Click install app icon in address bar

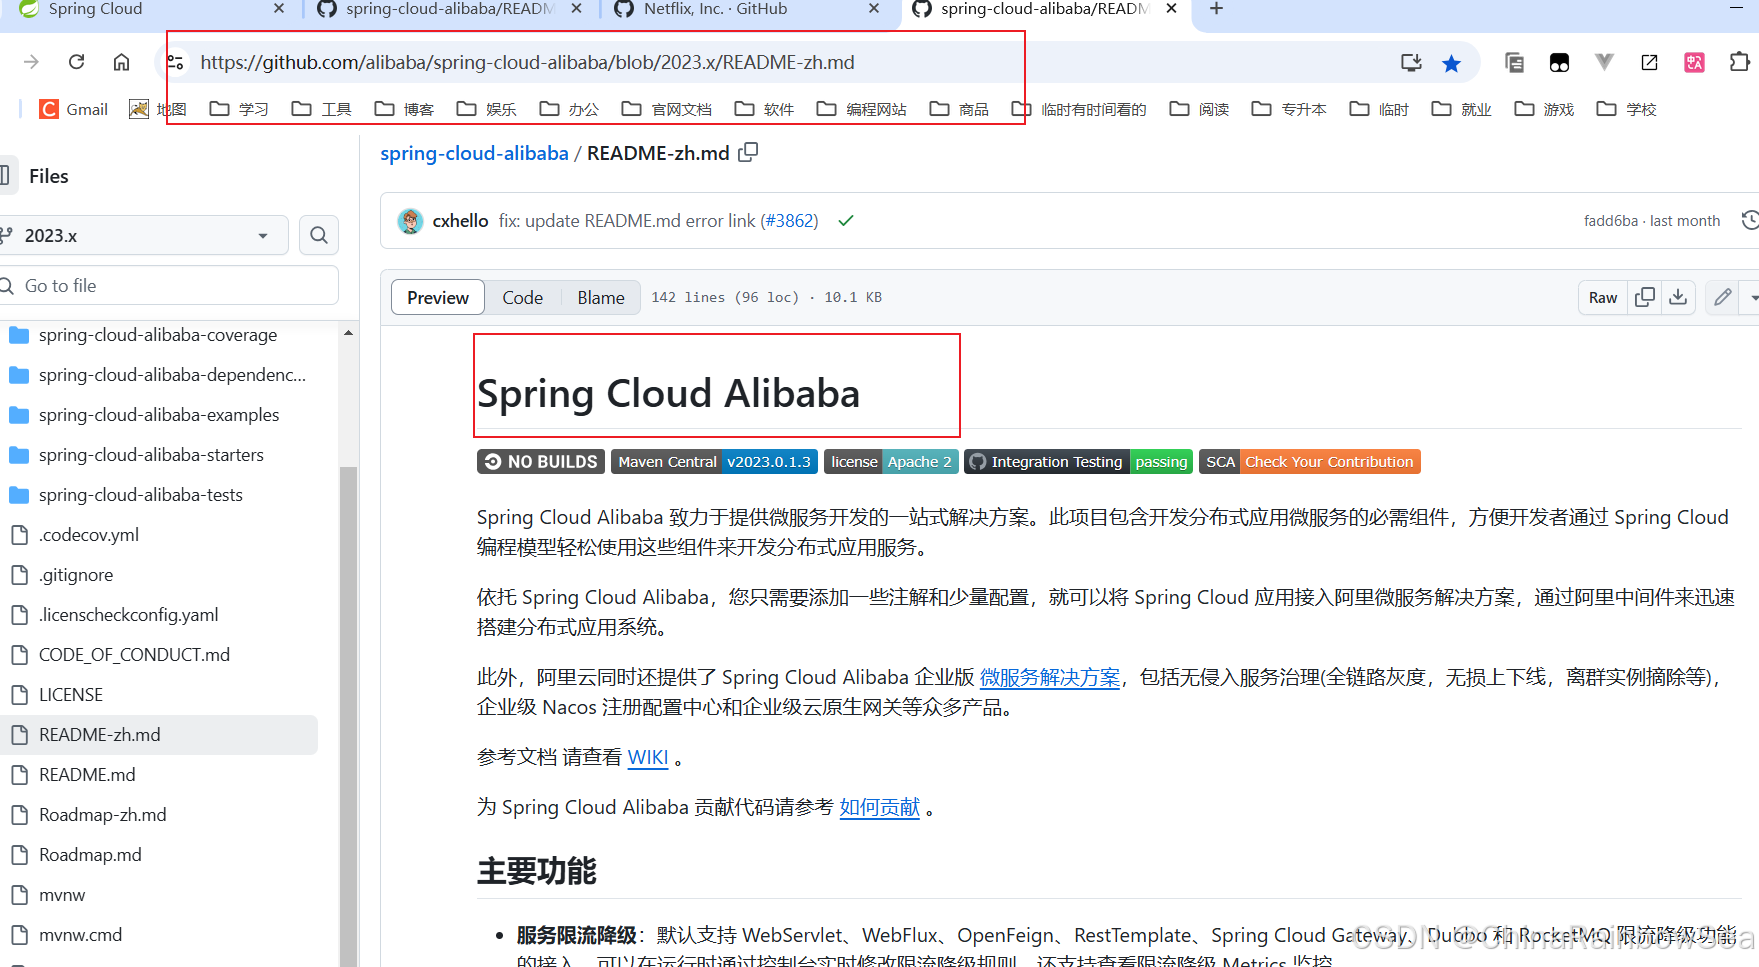tap(1411, 62)
